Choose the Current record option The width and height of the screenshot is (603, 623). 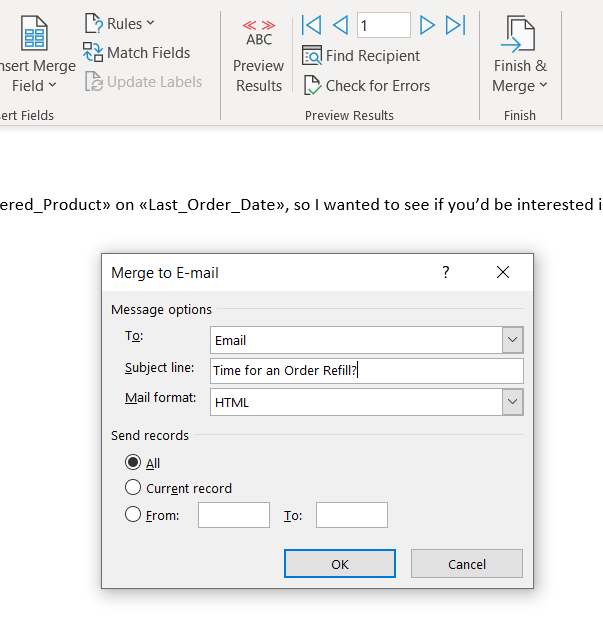(133, 488)
